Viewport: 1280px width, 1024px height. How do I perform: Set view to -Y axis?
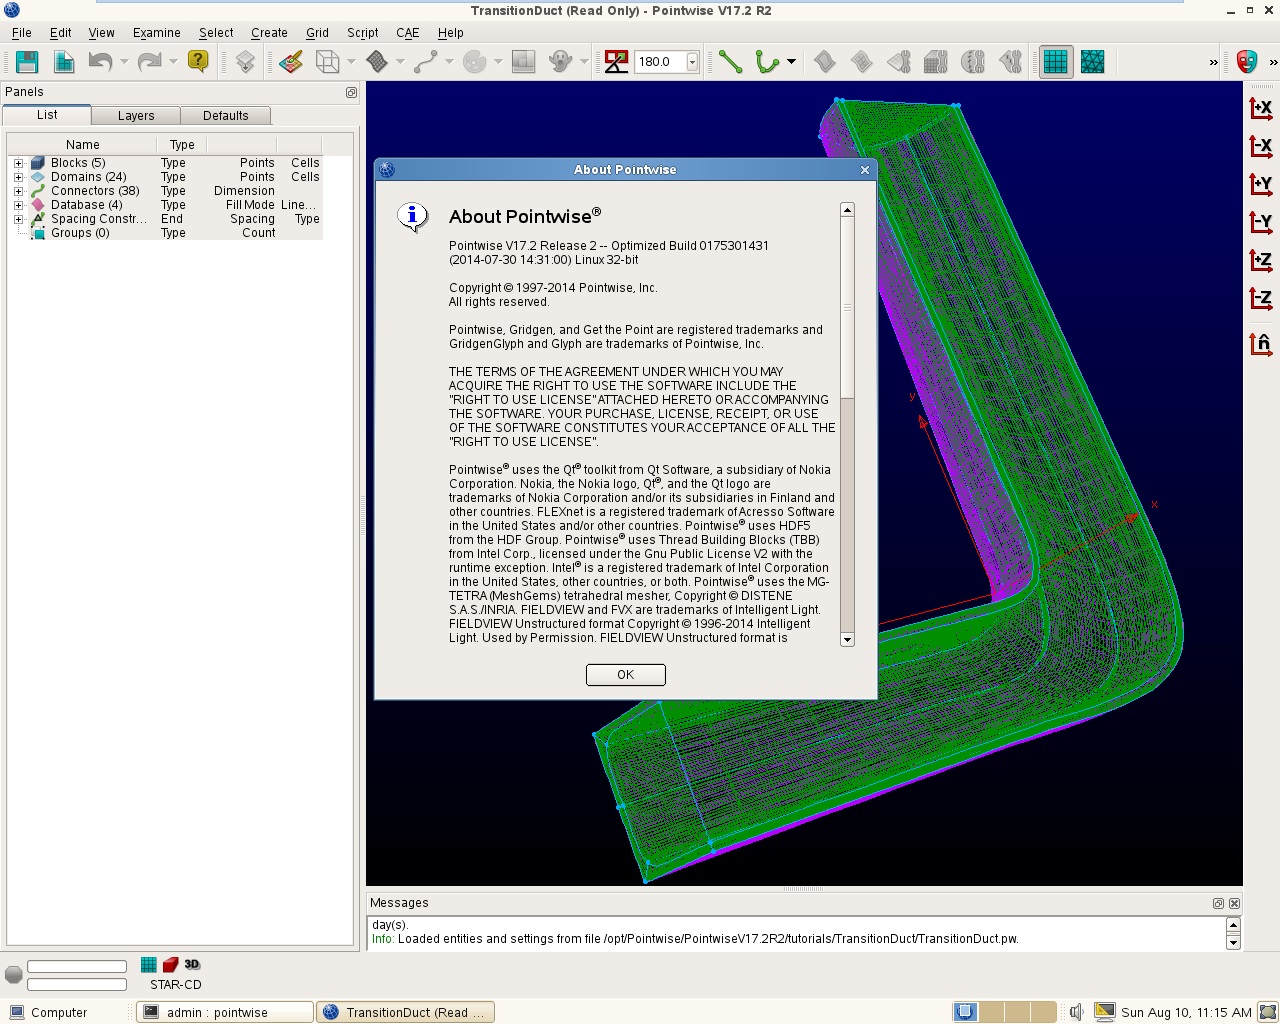[1261, 222]
